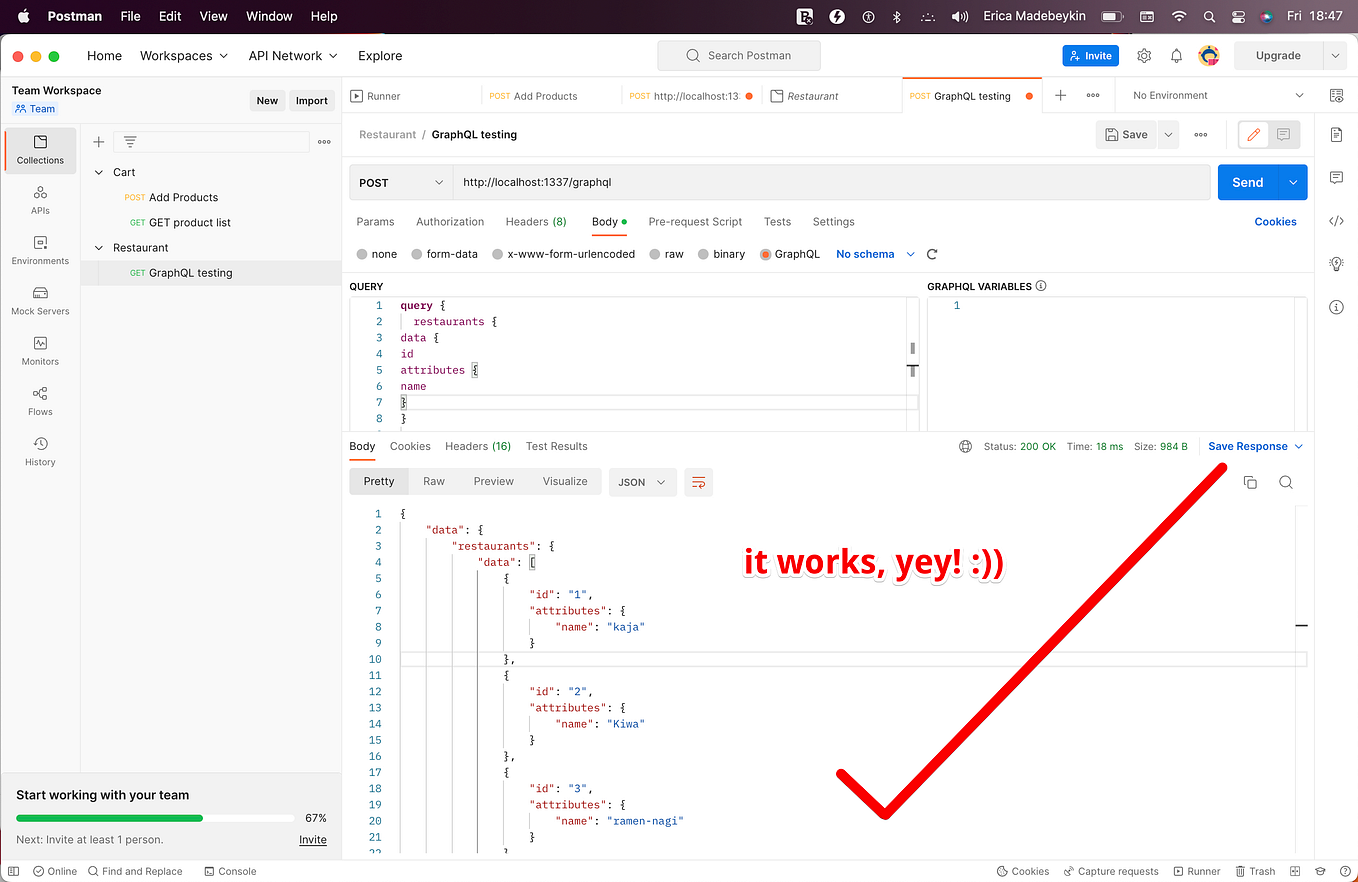Open the No Environment selector dropdown

[x=1213, y=95]
